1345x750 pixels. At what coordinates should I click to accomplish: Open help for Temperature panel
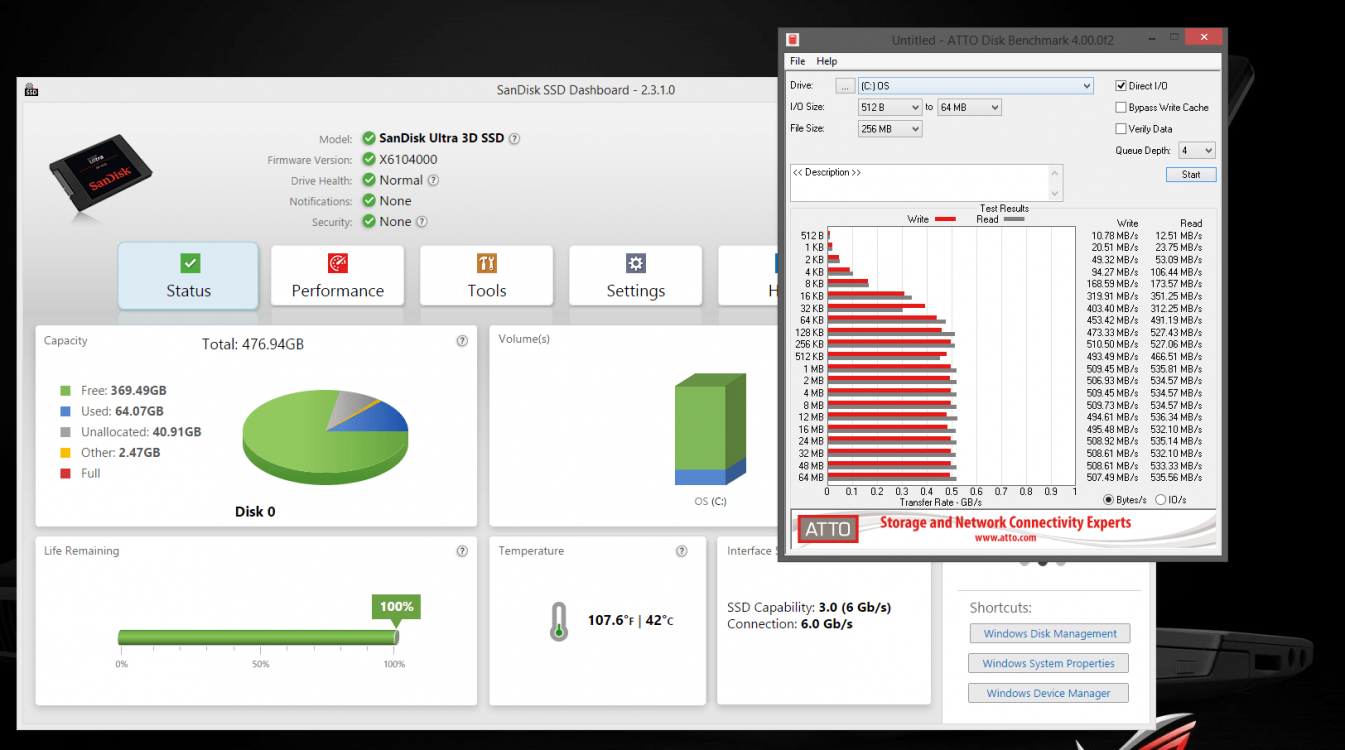681,551
